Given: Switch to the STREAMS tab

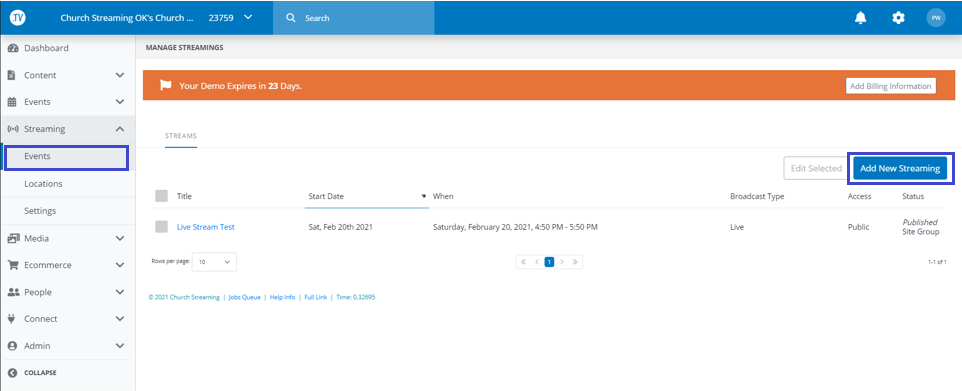Looking at the screenshot, I should pyautogui.click(x=181, y=136).
